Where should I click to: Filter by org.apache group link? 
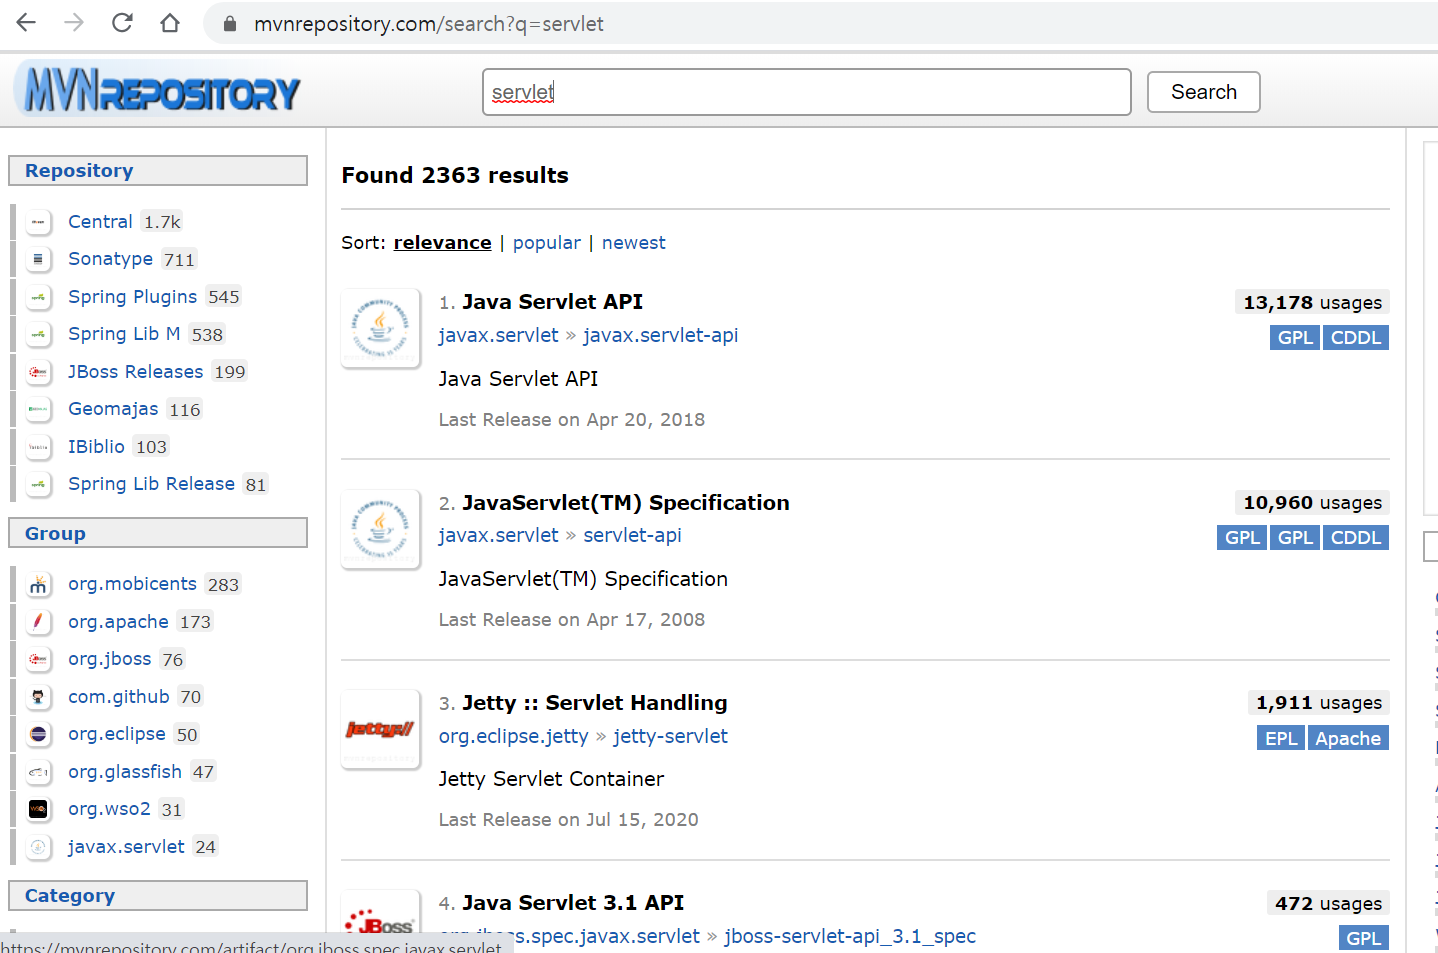pyautogui.click(x=118, y=622)
